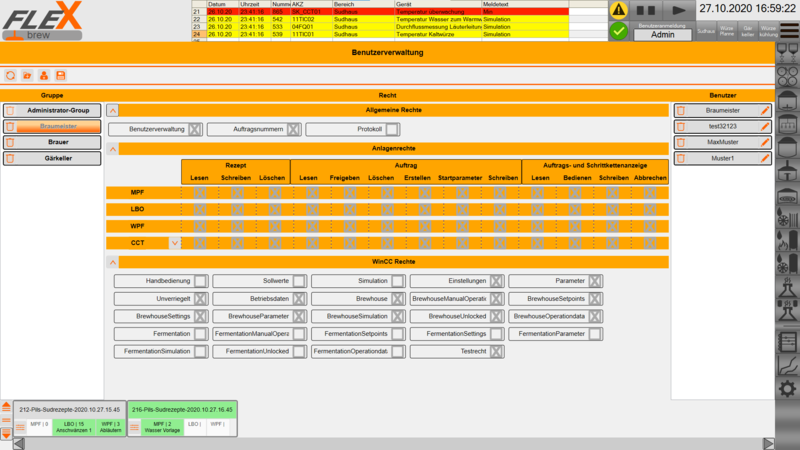Toggle the Handbedienung checkbox
This screenshot has width=800, height=450.
pyautogui.click(x=201, y=282)
